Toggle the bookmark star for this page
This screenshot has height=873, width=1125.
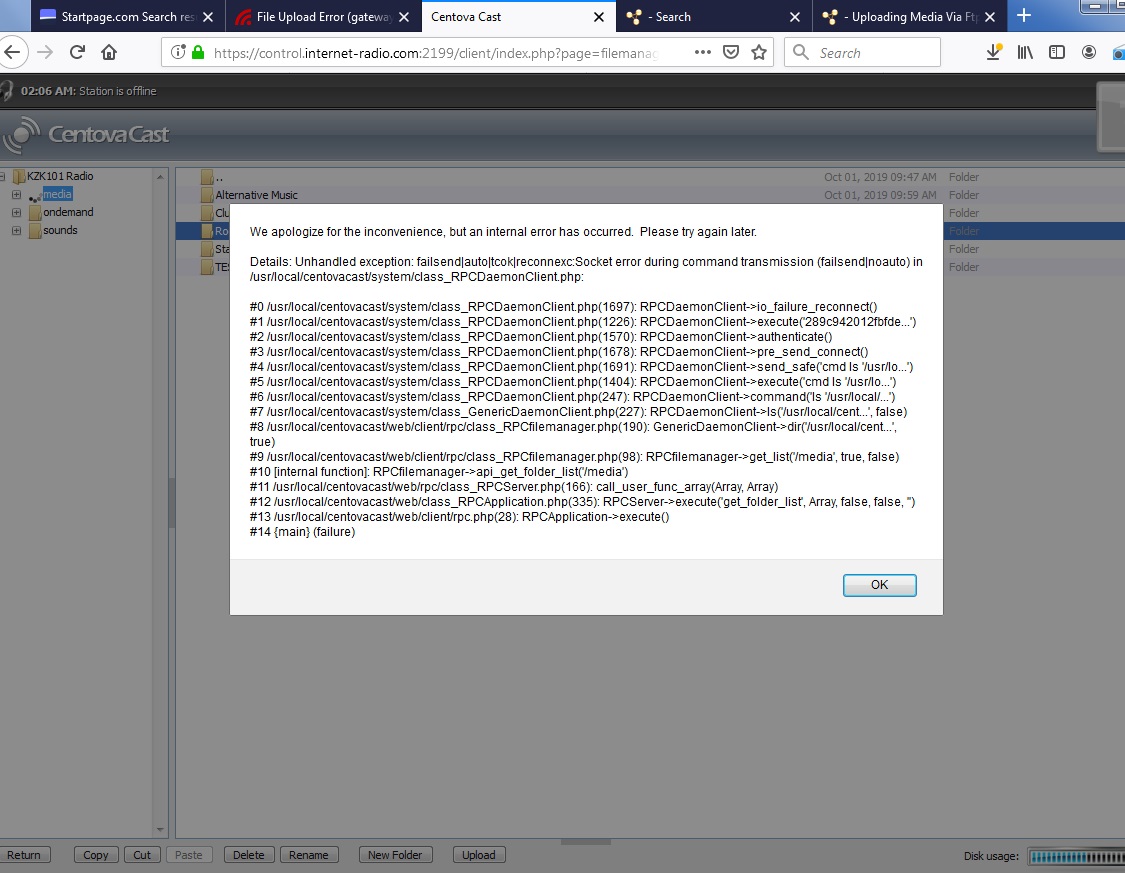[x=758, y=52]
